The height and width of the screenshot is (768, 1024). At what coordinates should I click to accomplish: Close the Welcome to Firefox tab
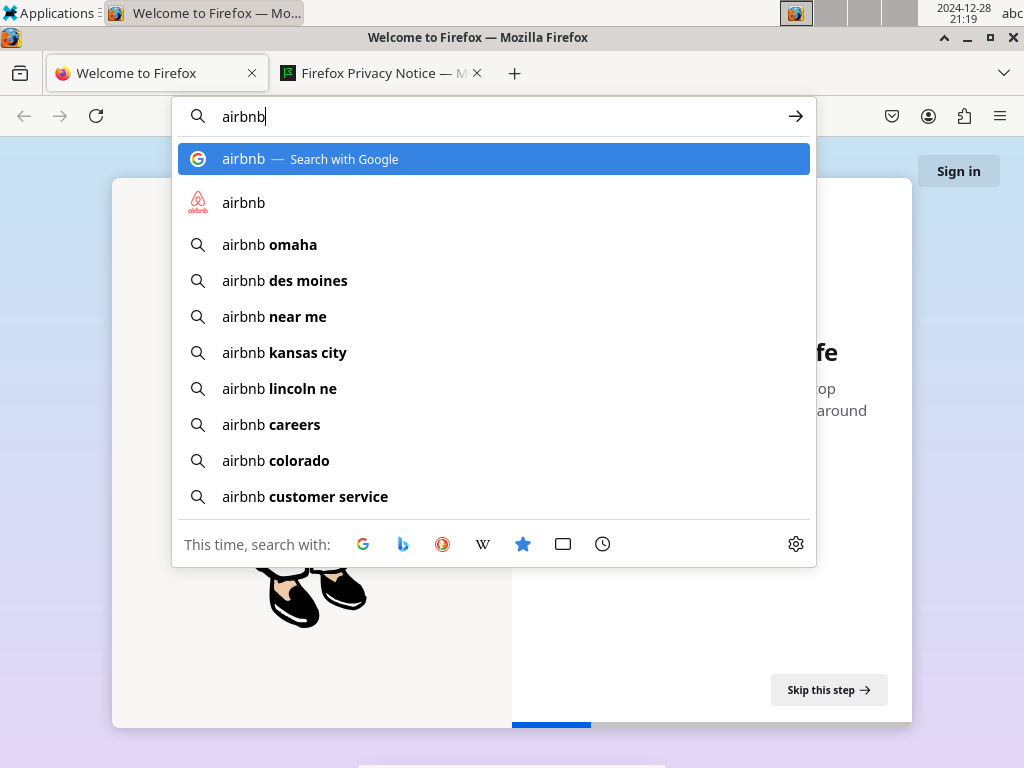(x=252, y=73)
